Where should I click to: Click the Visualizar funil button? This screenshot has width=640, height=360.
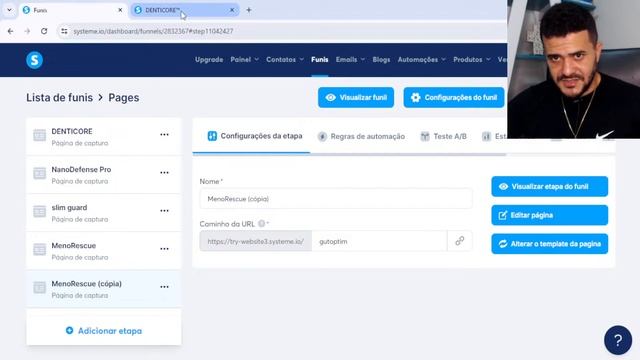tap(356, 98)
